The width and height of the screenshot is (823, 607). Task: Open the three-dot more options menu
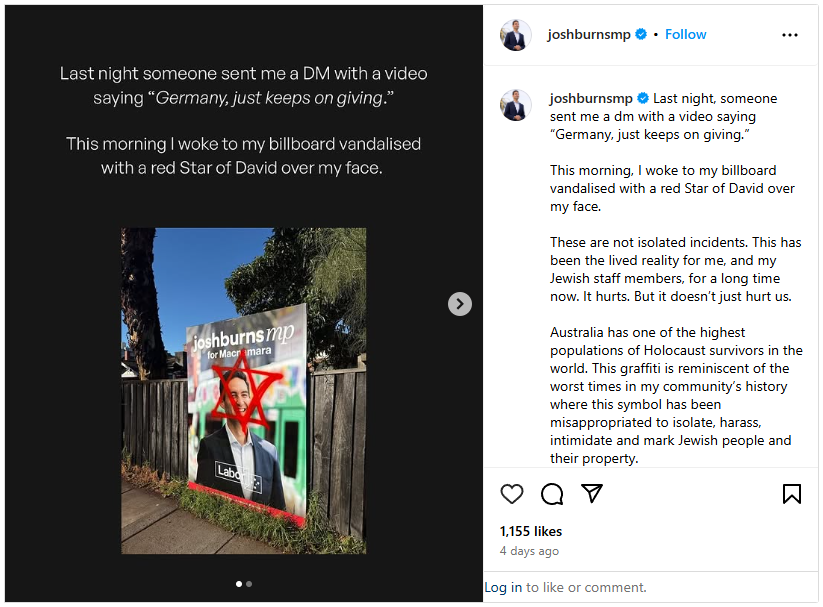789,35
